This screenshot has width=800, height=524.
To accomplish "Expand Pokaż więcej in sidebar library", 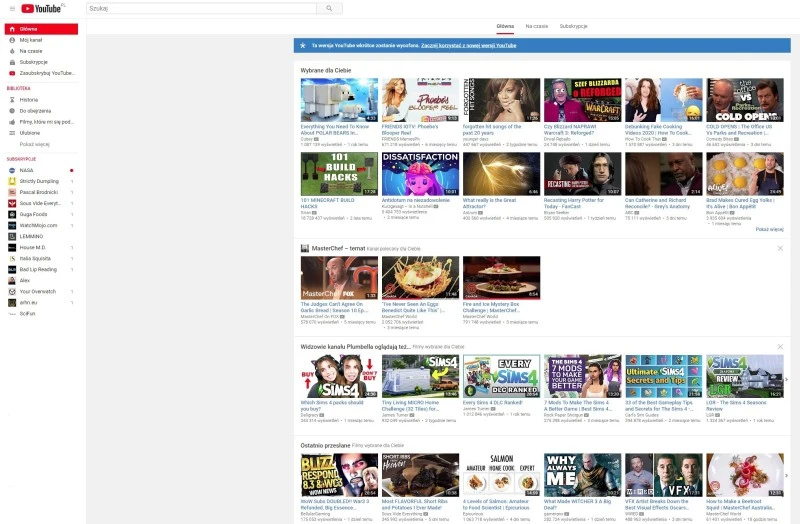I will click(x=34, y=144).
